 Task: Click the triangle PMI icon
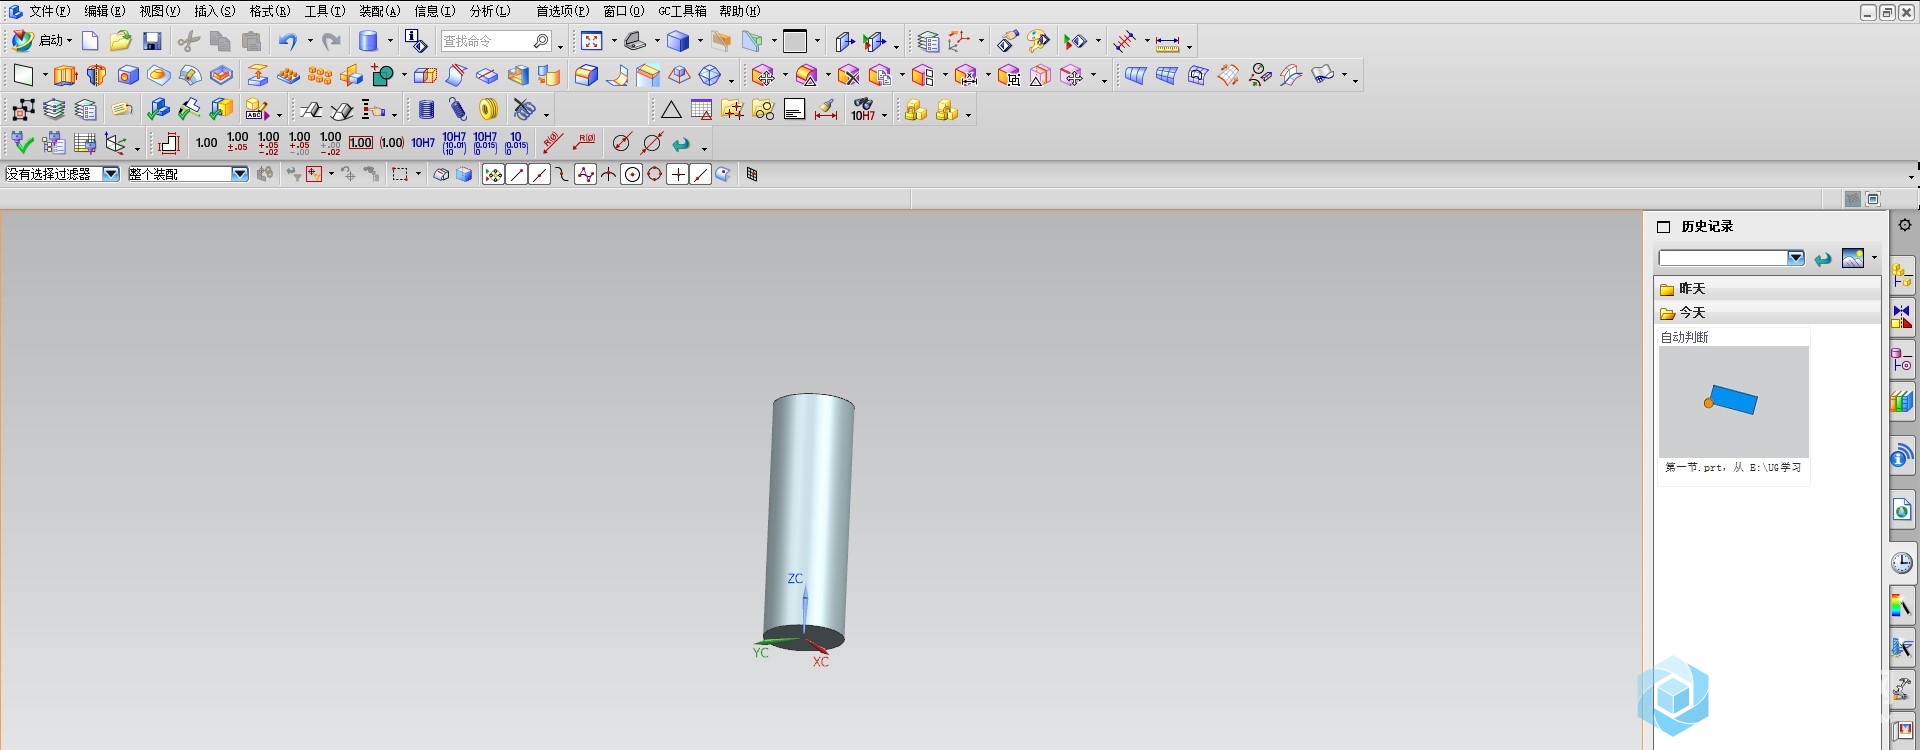point(671,110)
